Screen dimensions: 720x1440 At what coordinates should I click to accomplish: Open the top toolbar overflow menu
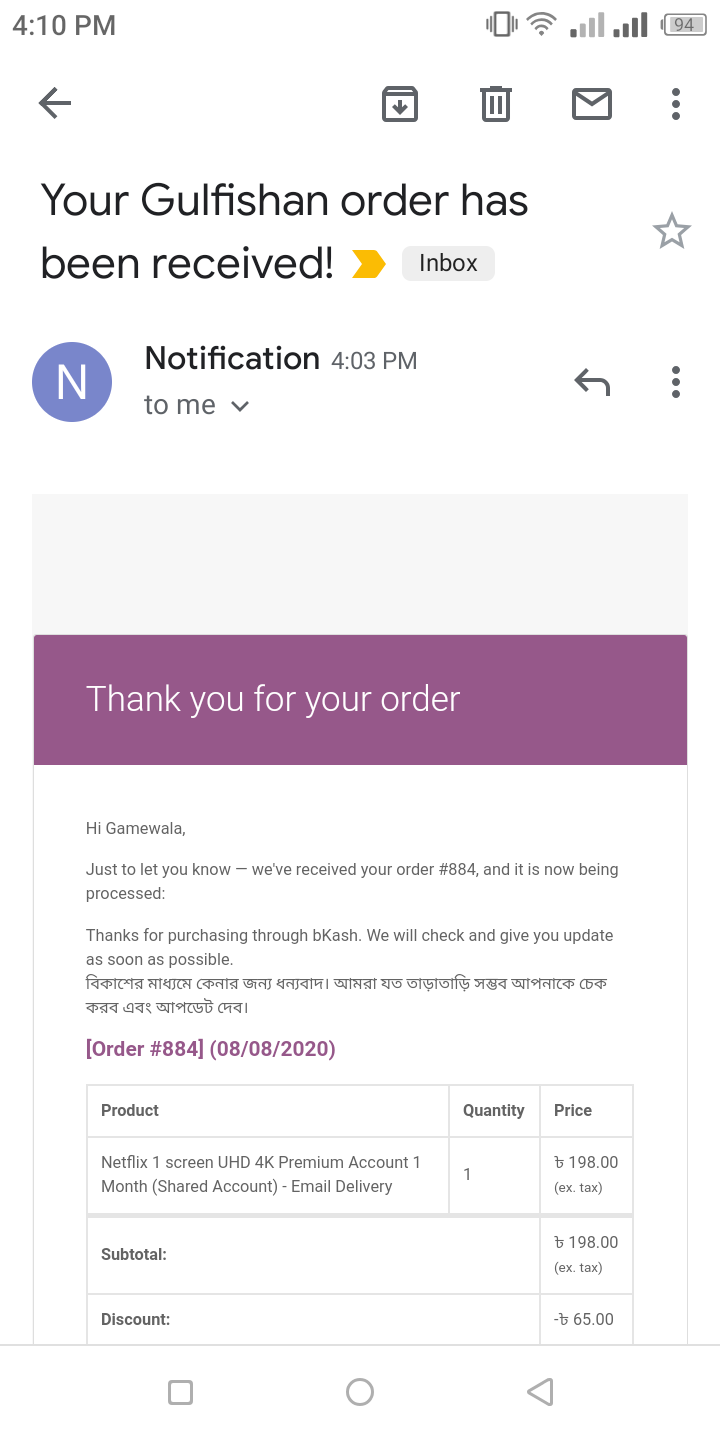tap(676, 103)
